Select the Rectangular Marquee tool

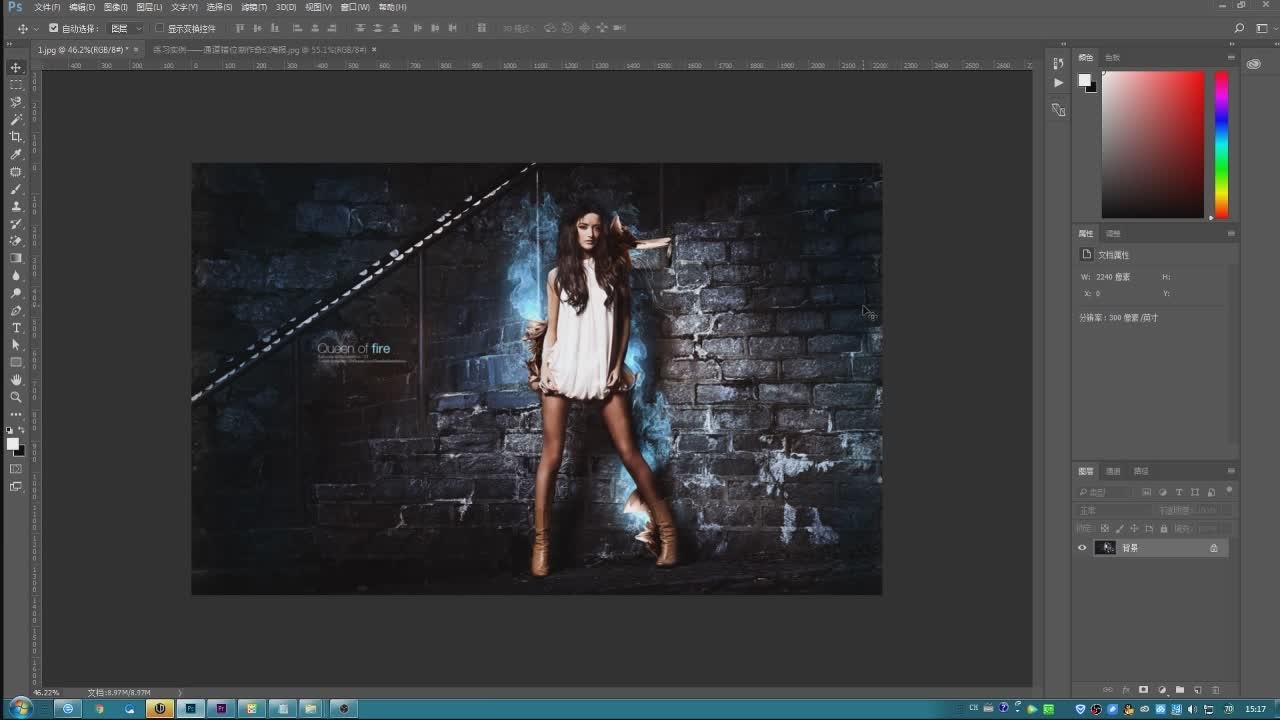click(x=16, y=85)
